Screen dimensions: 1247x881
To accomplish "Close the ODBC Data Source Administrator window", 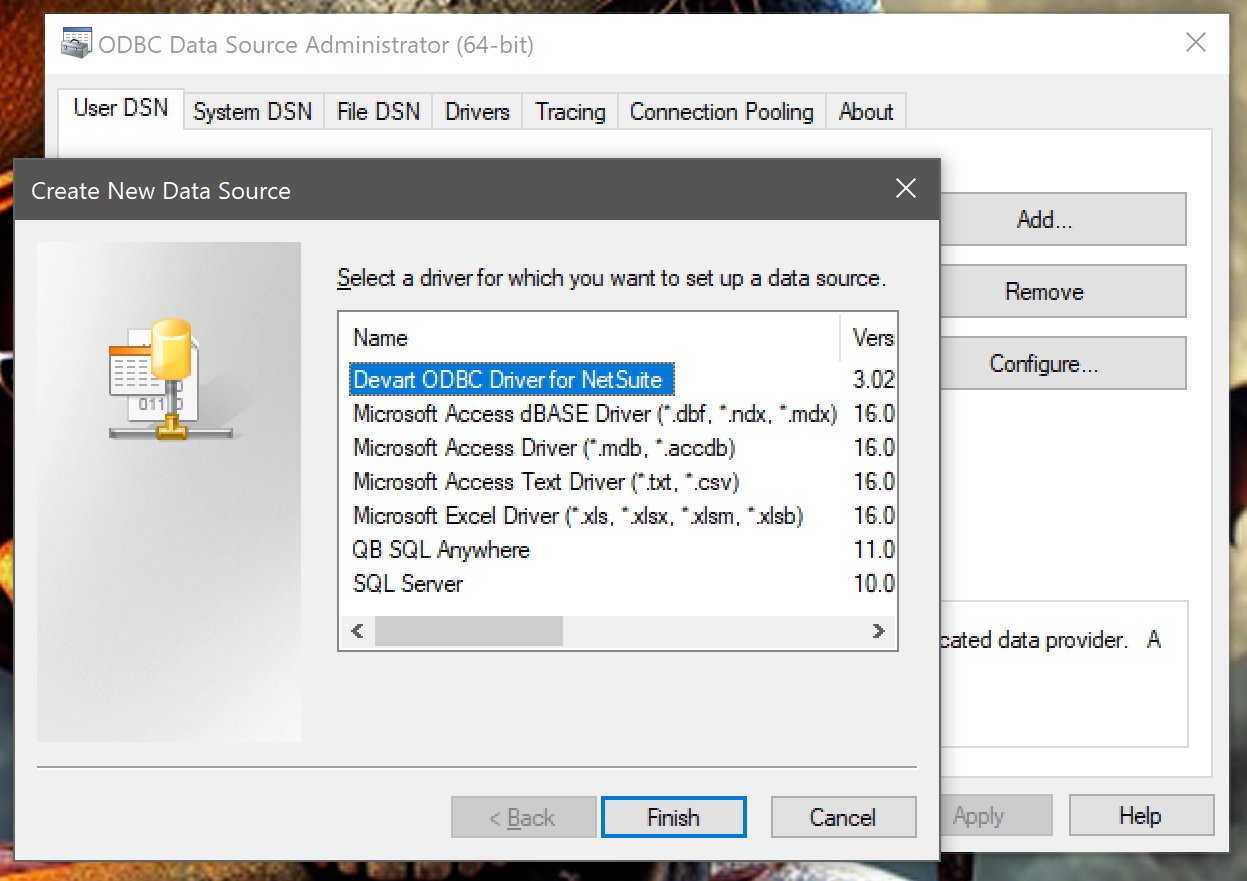I will click(1195, 42).
